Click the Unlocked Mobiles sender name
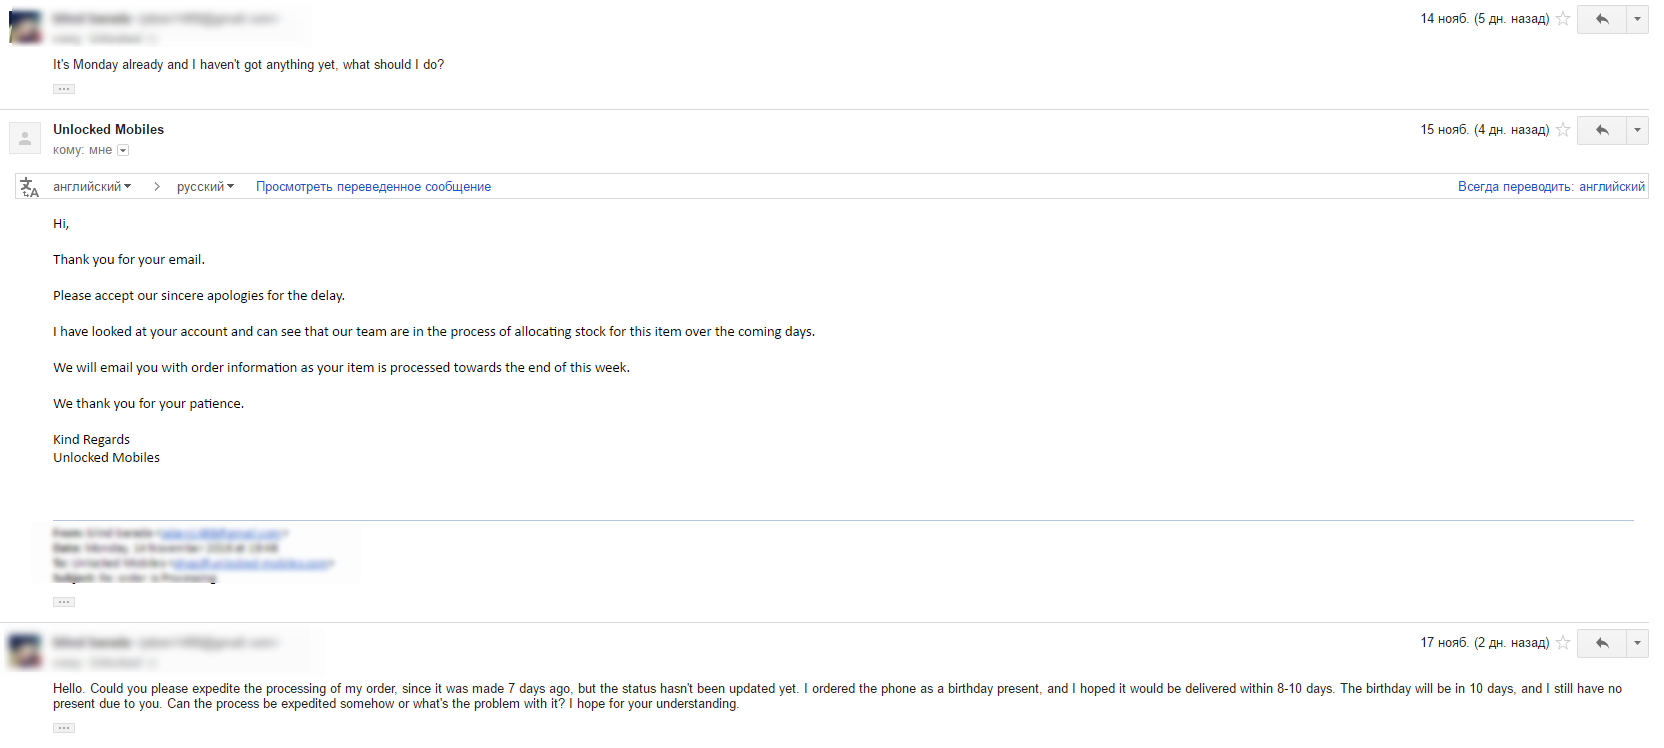 [108, 130]
